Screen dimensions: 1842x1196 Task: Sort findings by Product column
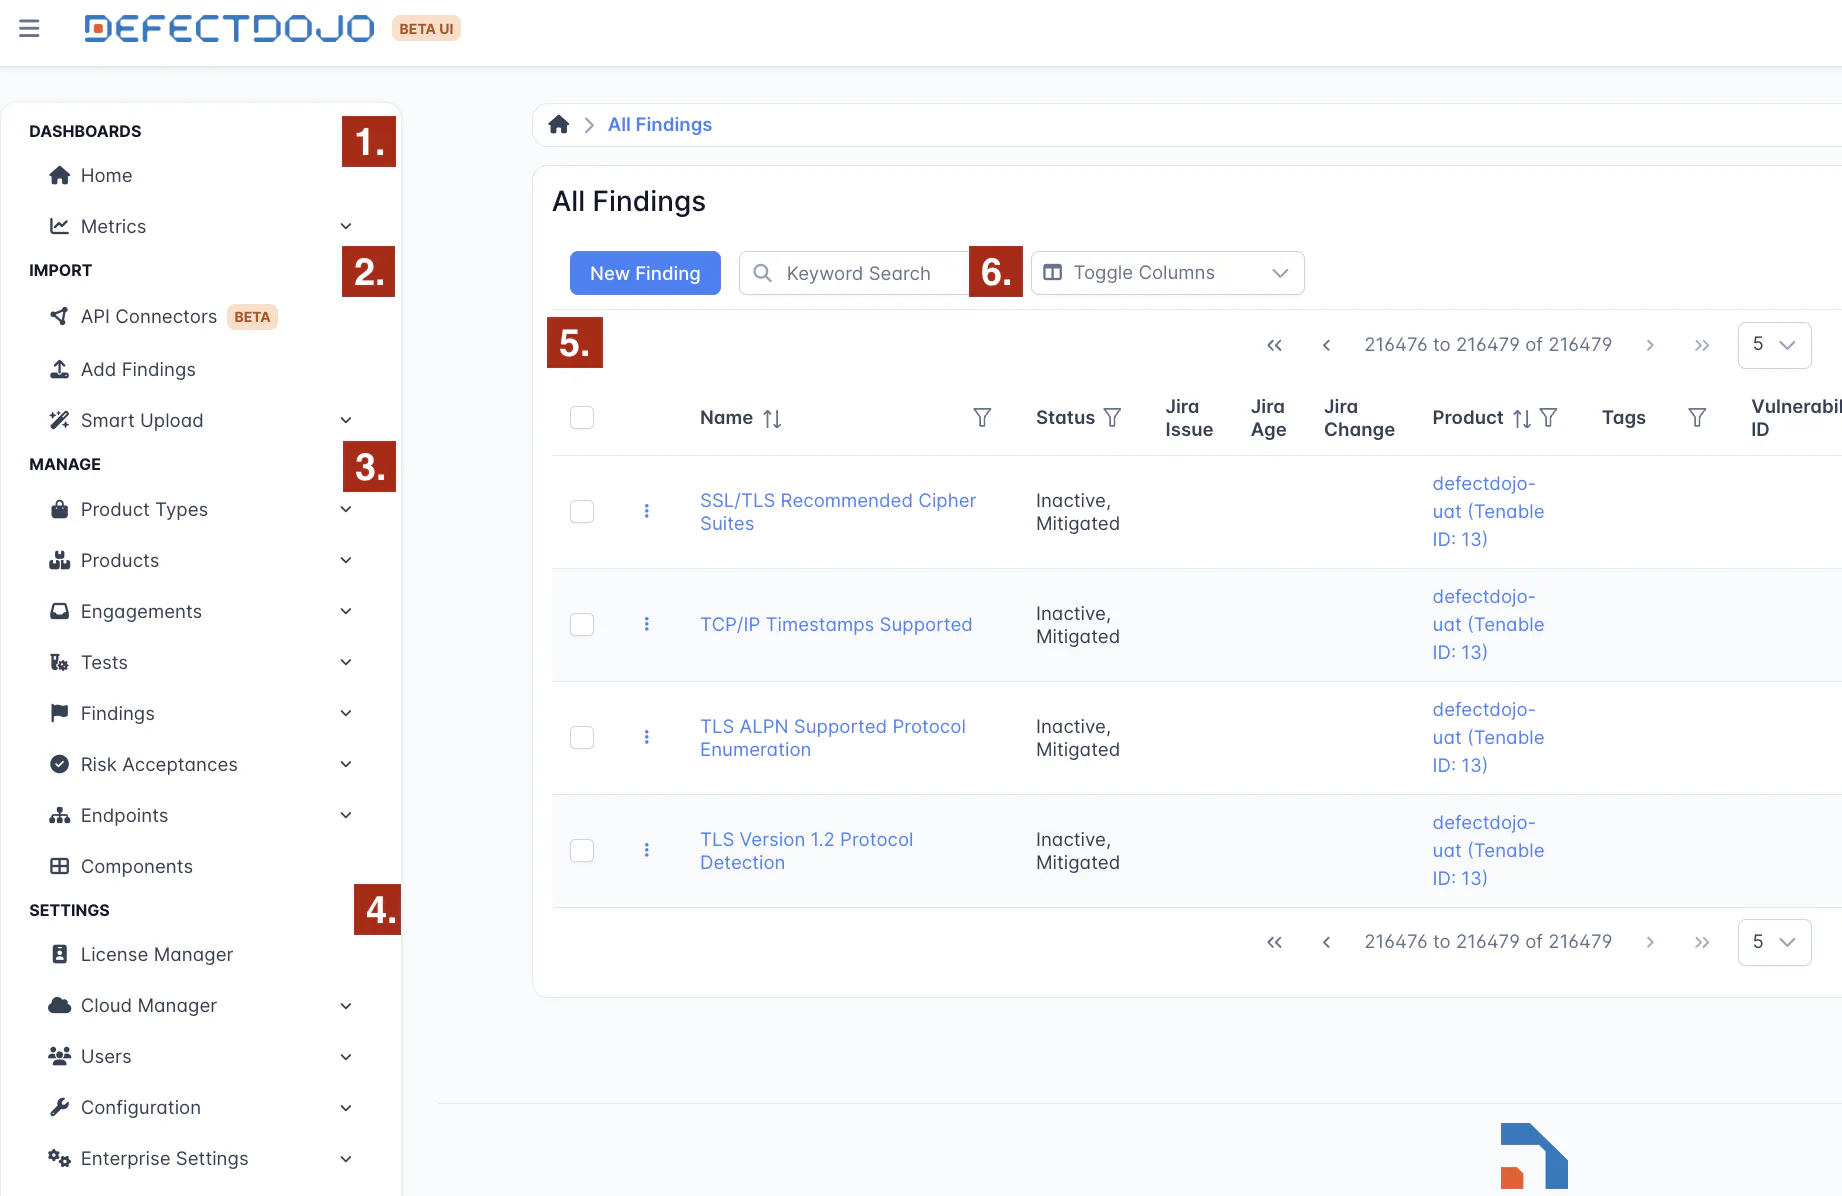(1521, 418)
